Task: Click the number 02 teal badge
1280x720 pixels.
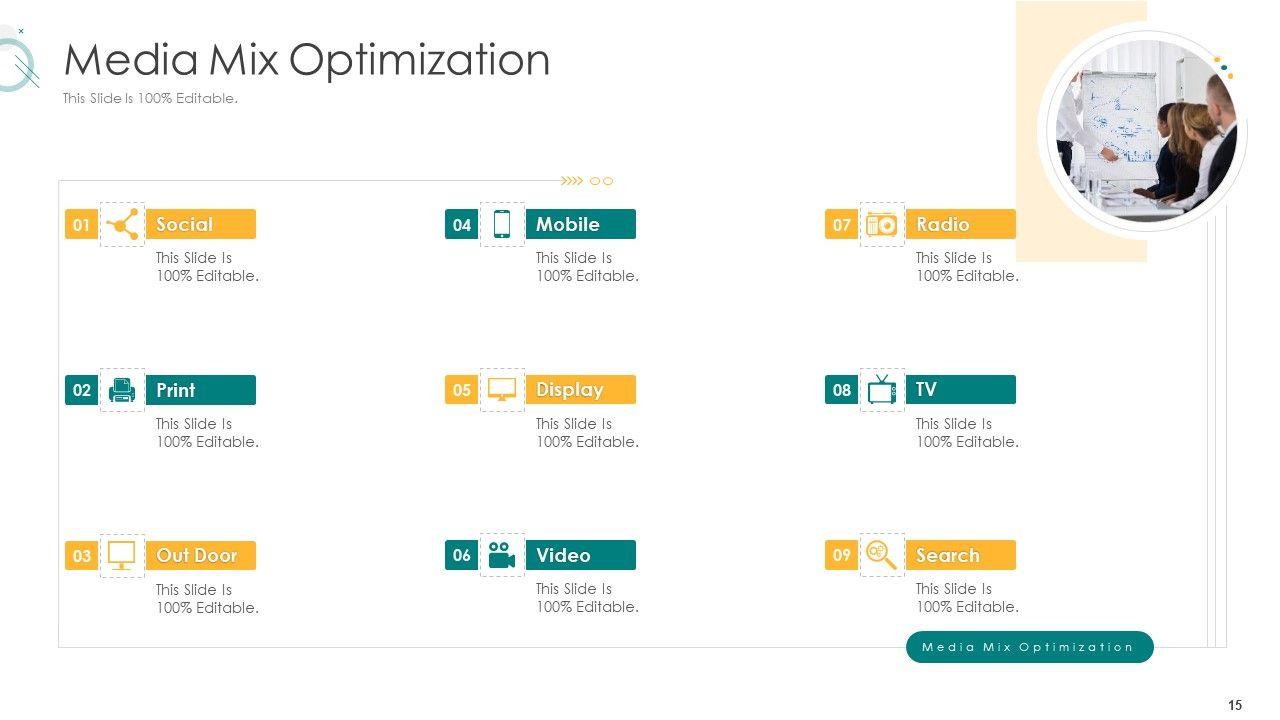Action: click(x=82, y=390)
